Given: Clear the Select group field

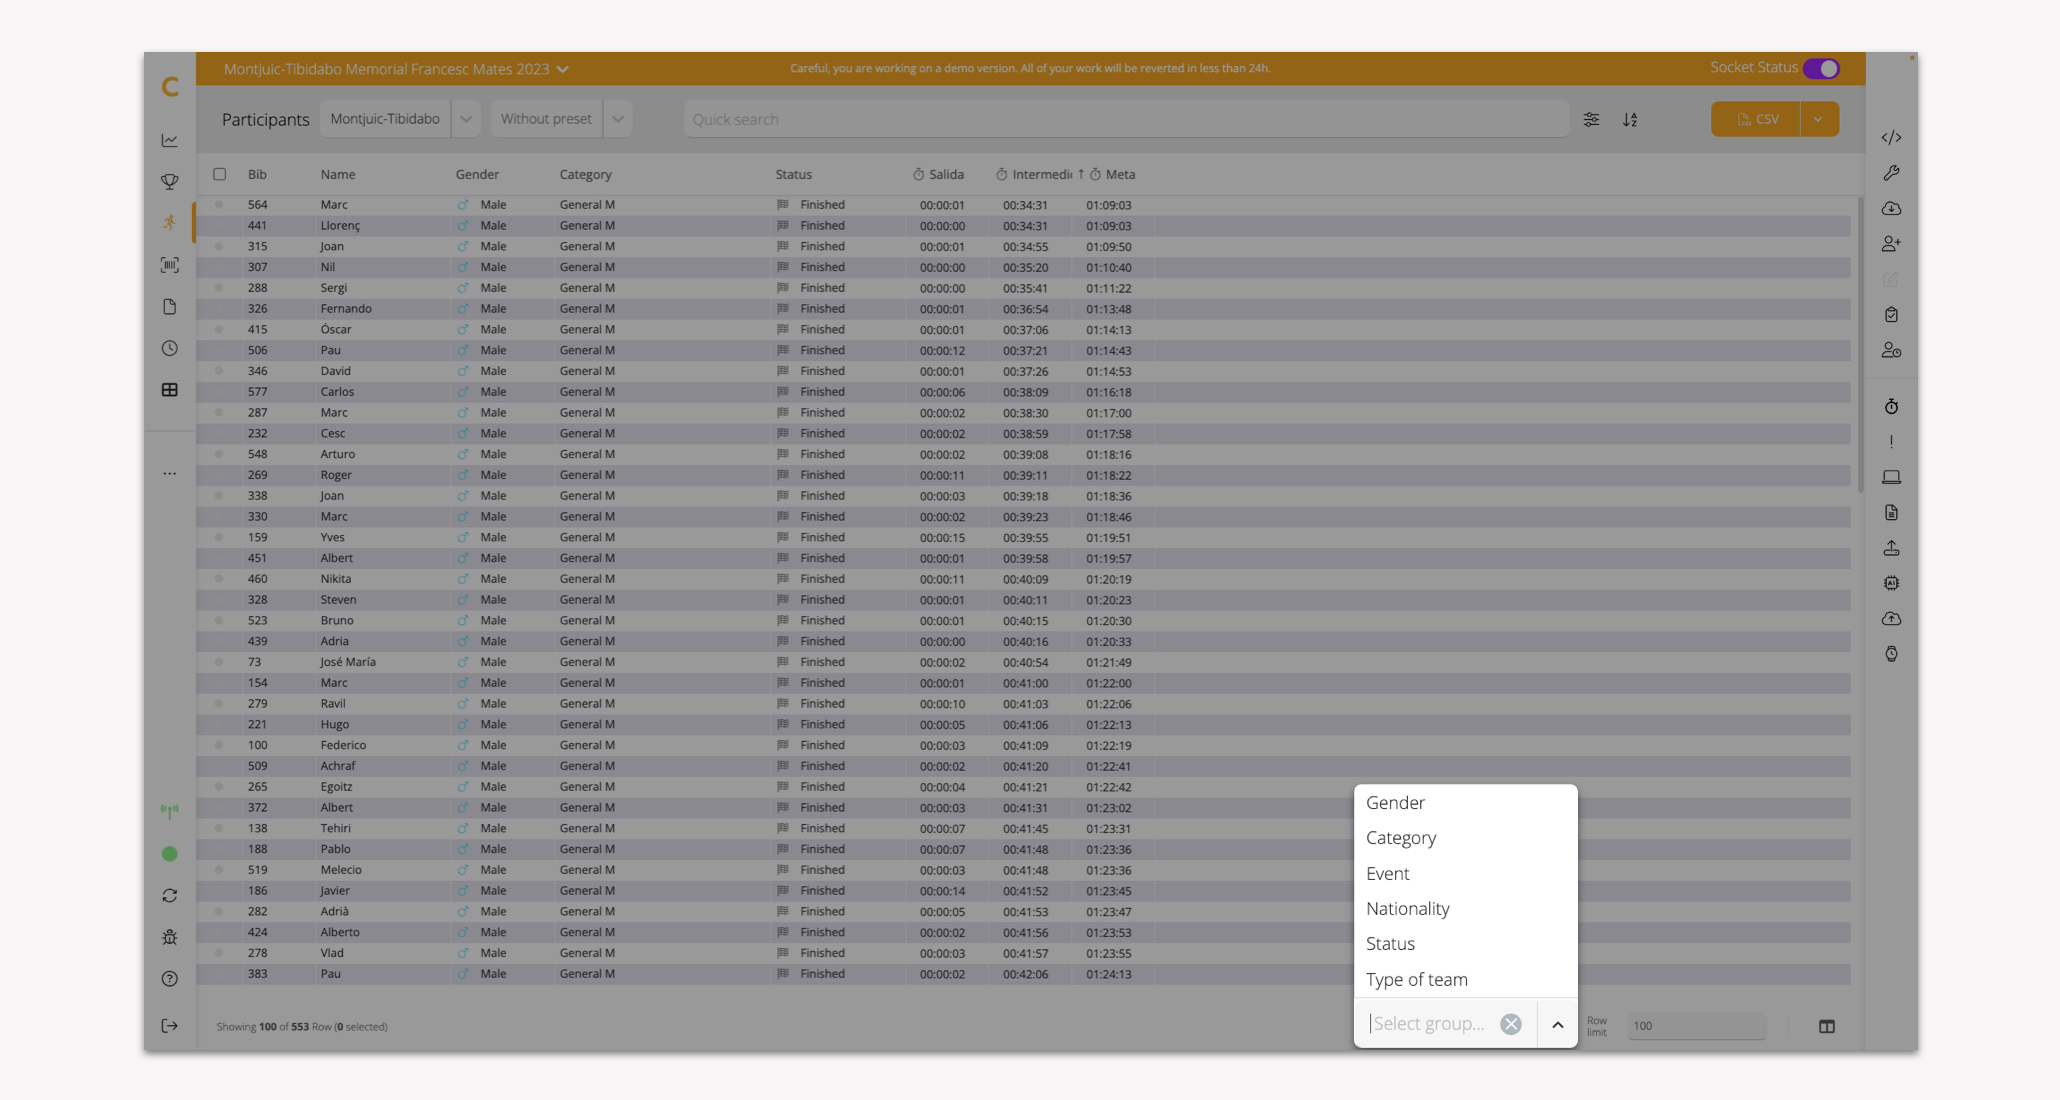Looking at the screenshot, I should tap(1511, 1024).
